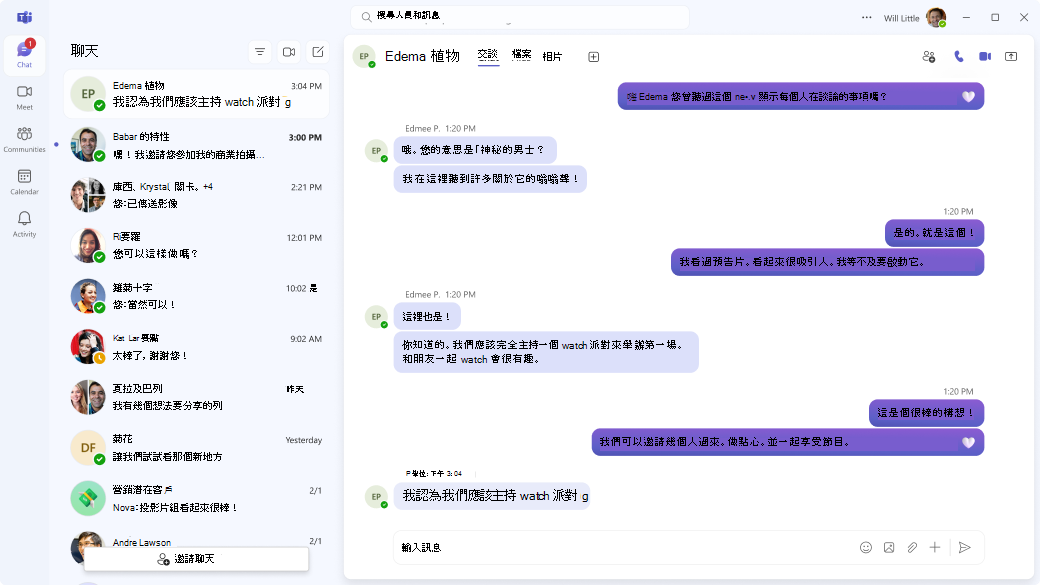Click the filter chats icon
The width and height of the screenshot is (1040, 585).
pos(260,51)
